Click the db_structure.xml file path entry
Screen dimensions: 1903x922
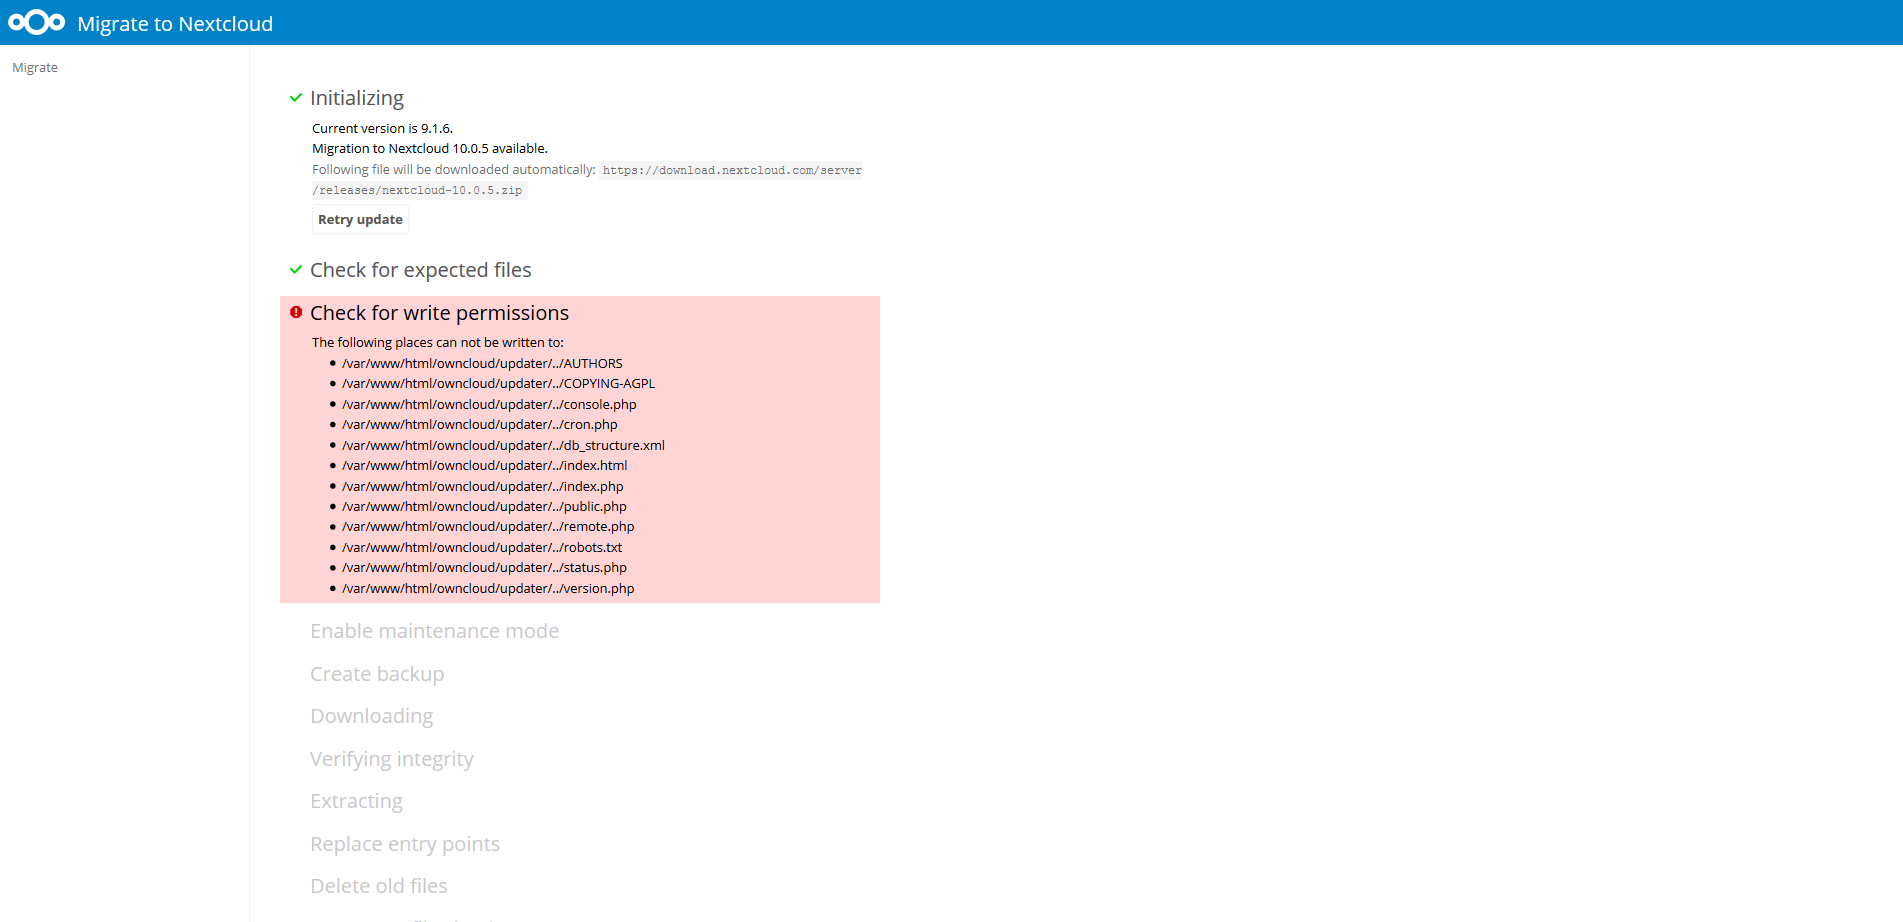click(x=503, y=445)
